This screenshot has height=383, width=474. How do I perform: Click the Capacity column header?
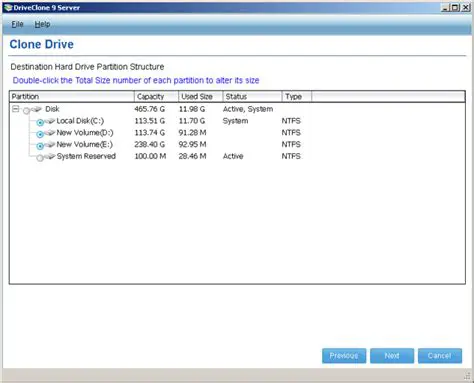(x=156, y=97)
